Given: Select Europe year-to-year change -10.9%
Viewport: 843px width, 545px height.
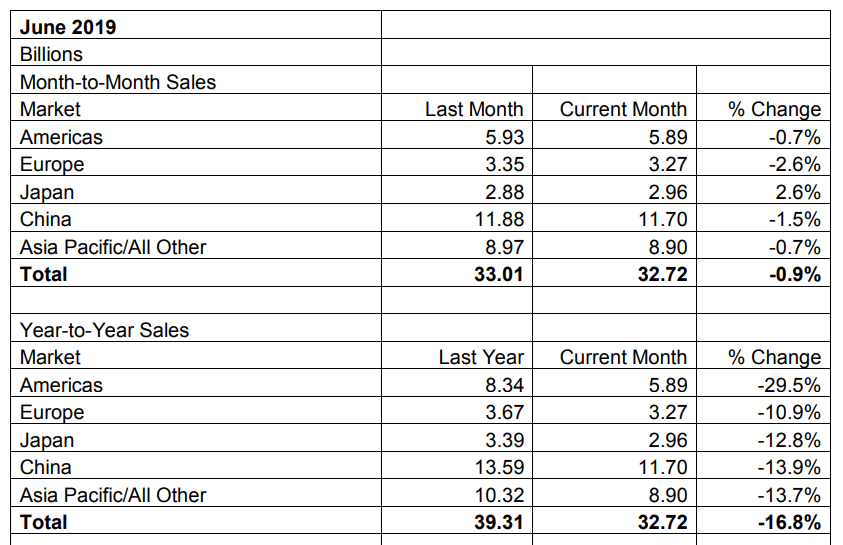Looking at the screenshot, I should pos(789,412).
